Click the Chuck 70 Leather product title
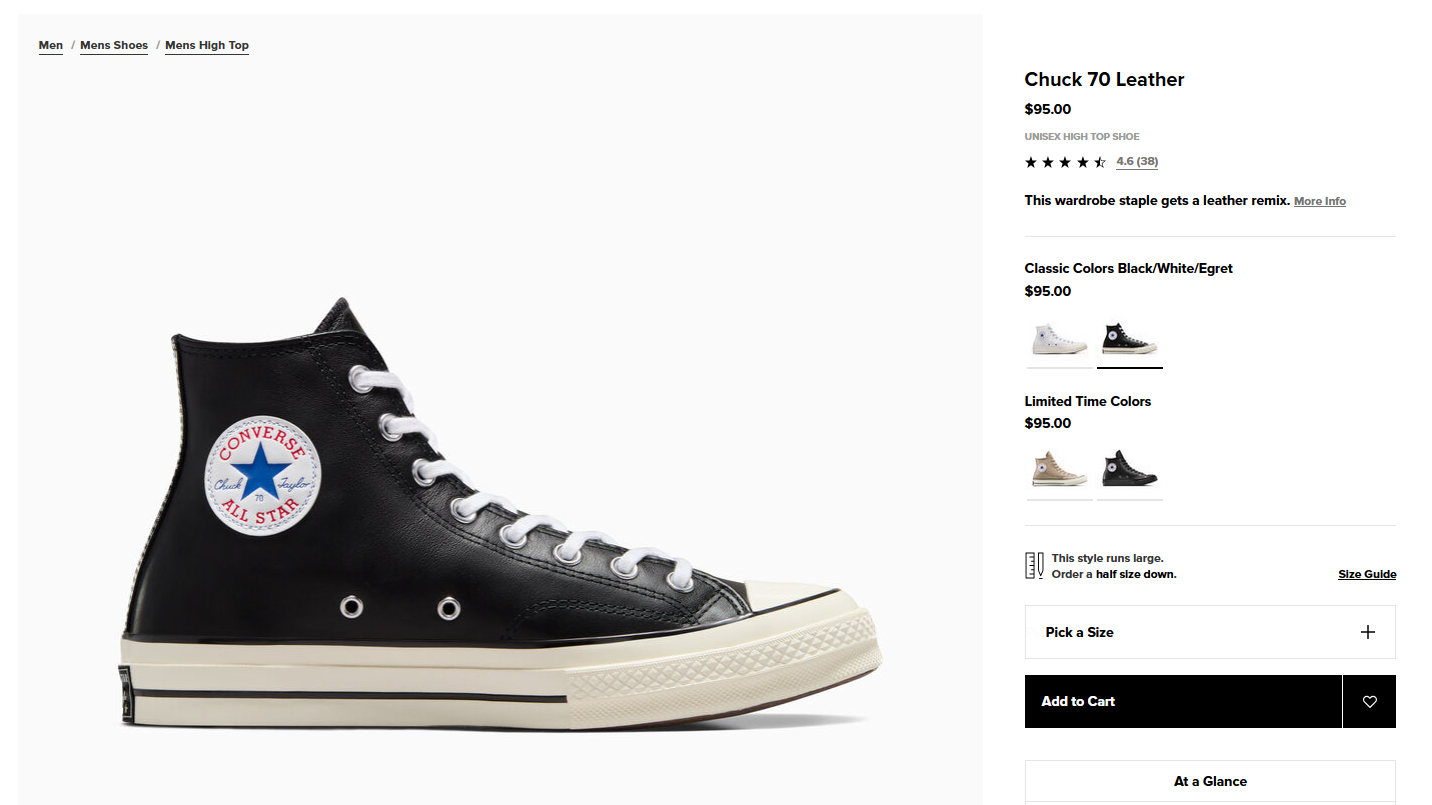This screenshot has height=805, width=1432. click(x=1104, y=80)
